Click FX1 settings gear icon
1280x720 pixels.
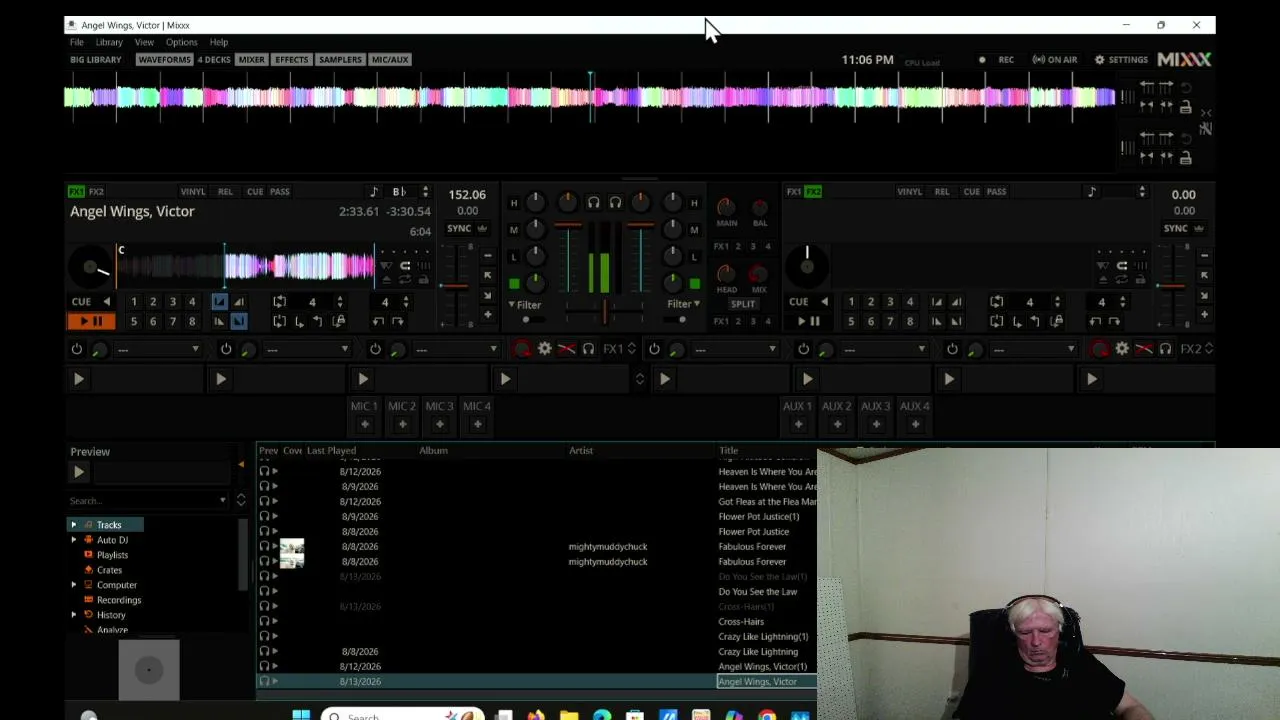[x=544, y=349]
